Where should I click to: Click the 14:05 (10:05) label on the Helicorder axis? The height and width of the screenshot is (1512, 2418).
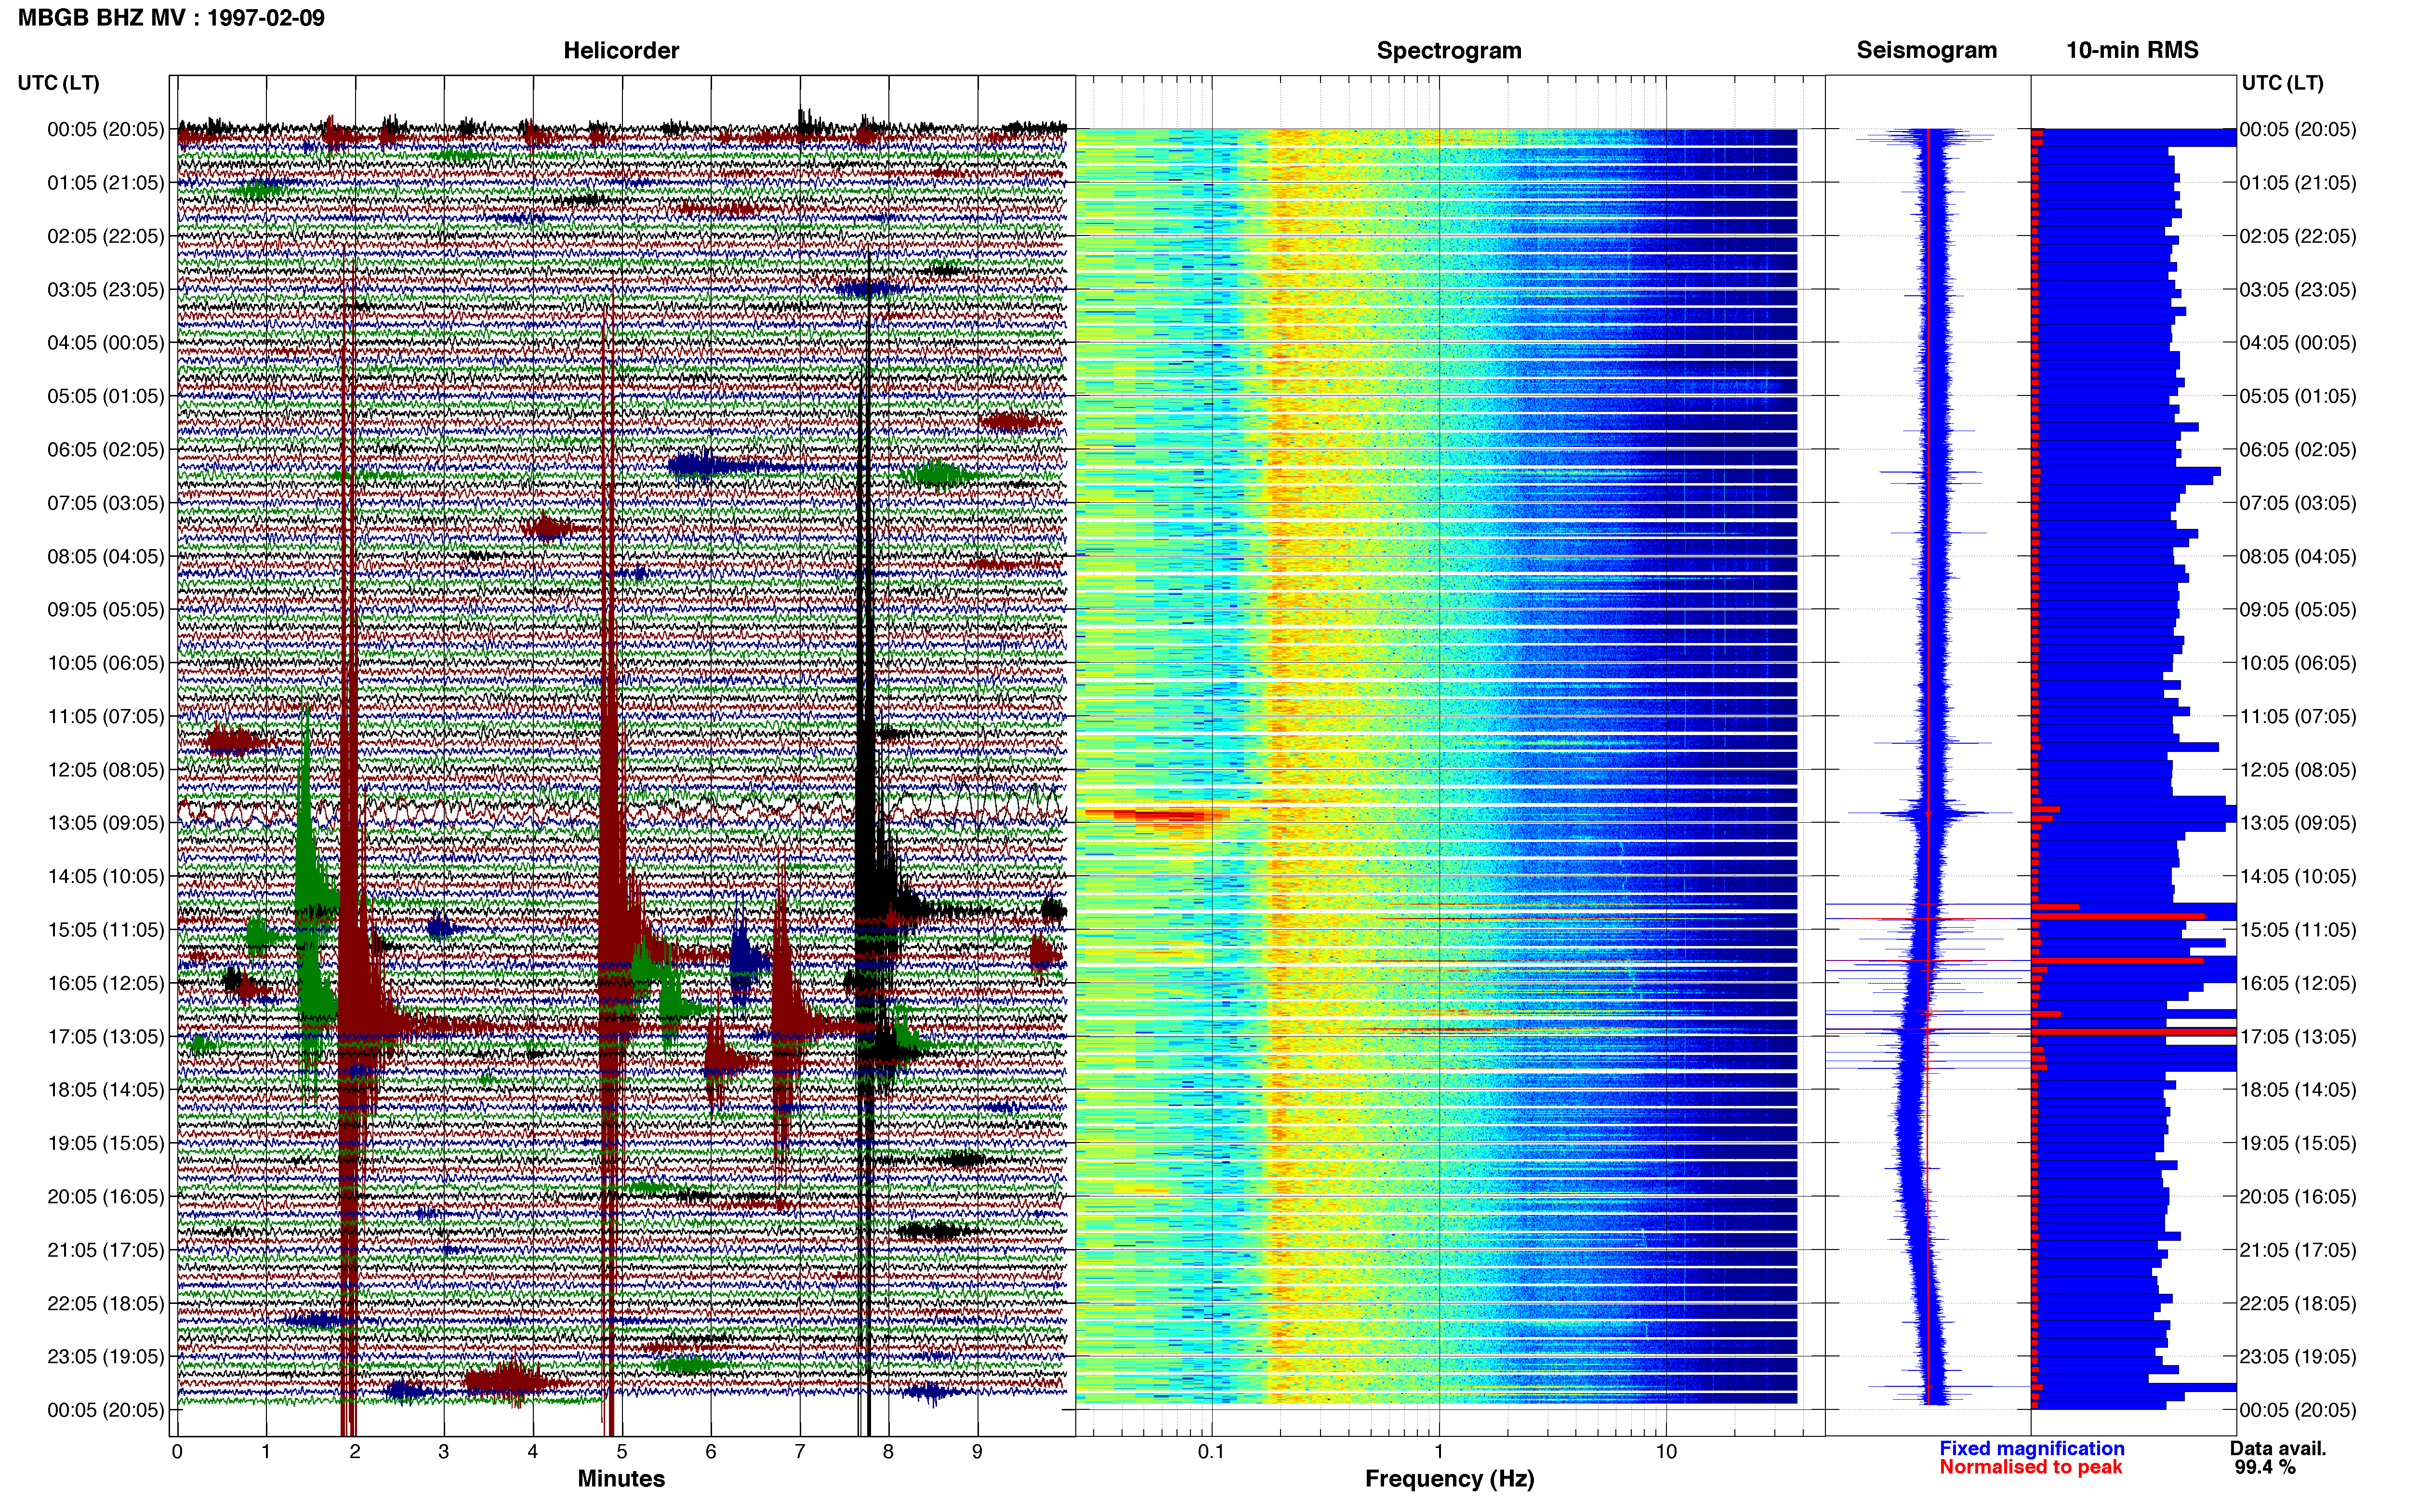tap(105, 876)
